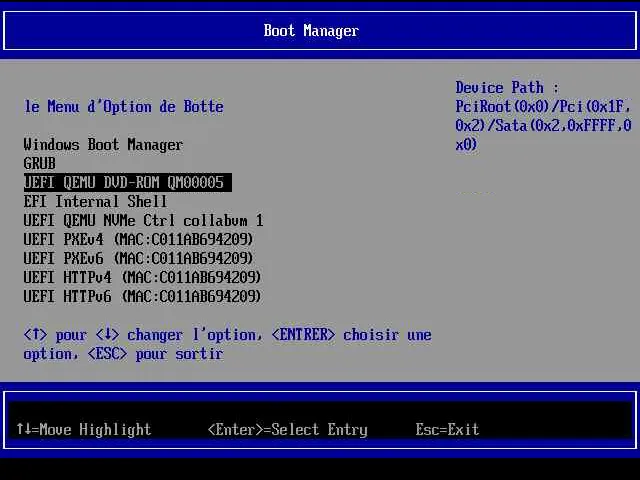Click the Esc=Exit hint
The height and width of the screenshot is (480, 640).
[x=447, y=429]
